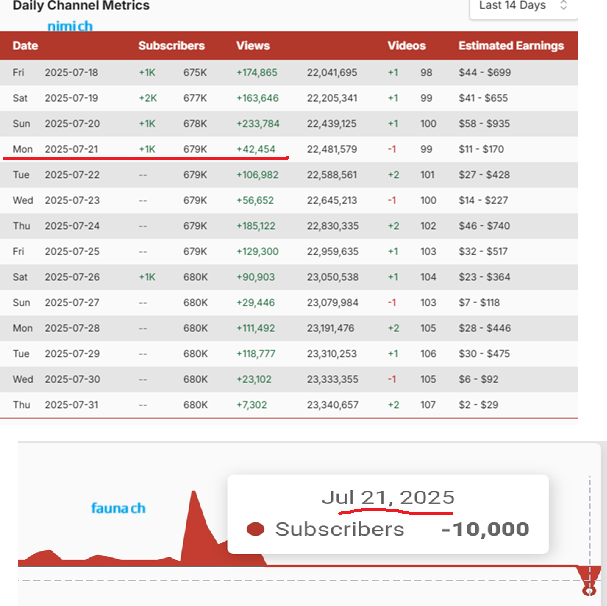
Task: Click the views gain +129,300
Action: (x=257, y=251)
